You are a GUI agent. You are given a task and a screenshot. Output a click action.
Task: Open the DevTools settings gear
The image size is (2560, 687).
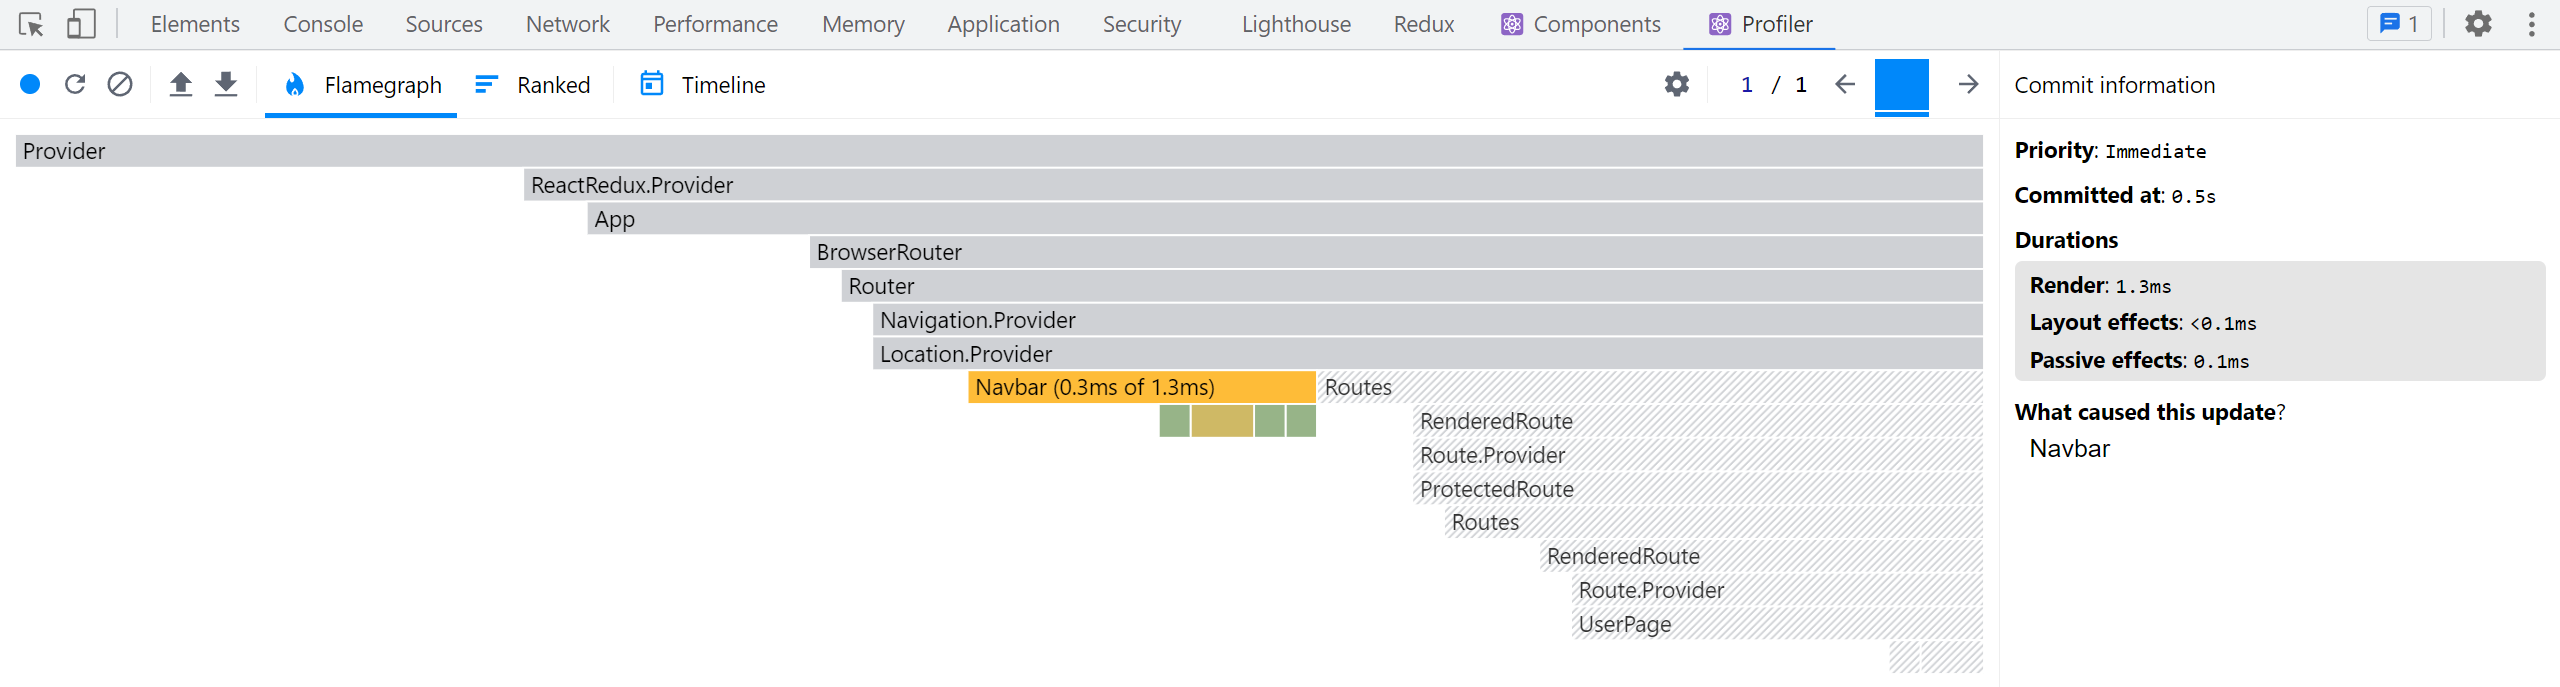2478,24
